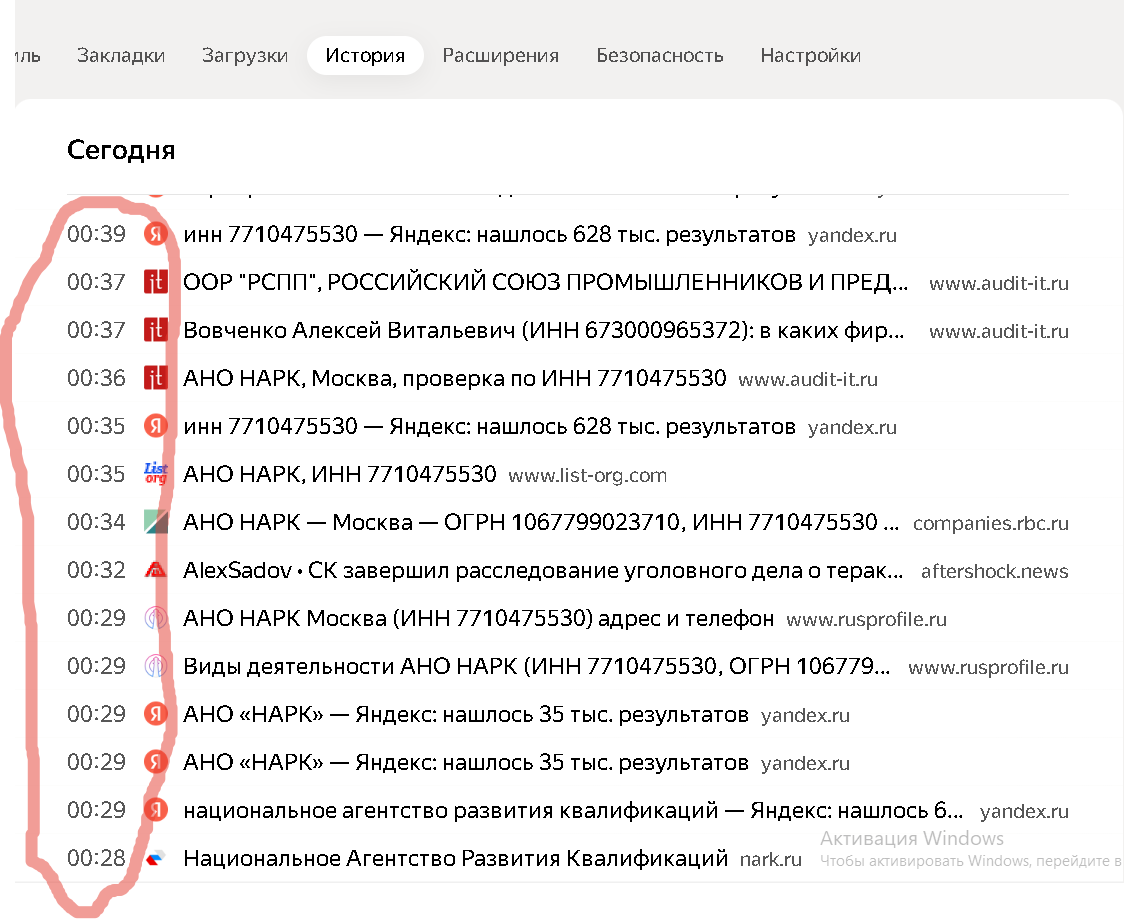Click the List-org favicon in history
The width and height of the screenshot is (1124, 919).
pyautogui.click(x=155, y=474)
